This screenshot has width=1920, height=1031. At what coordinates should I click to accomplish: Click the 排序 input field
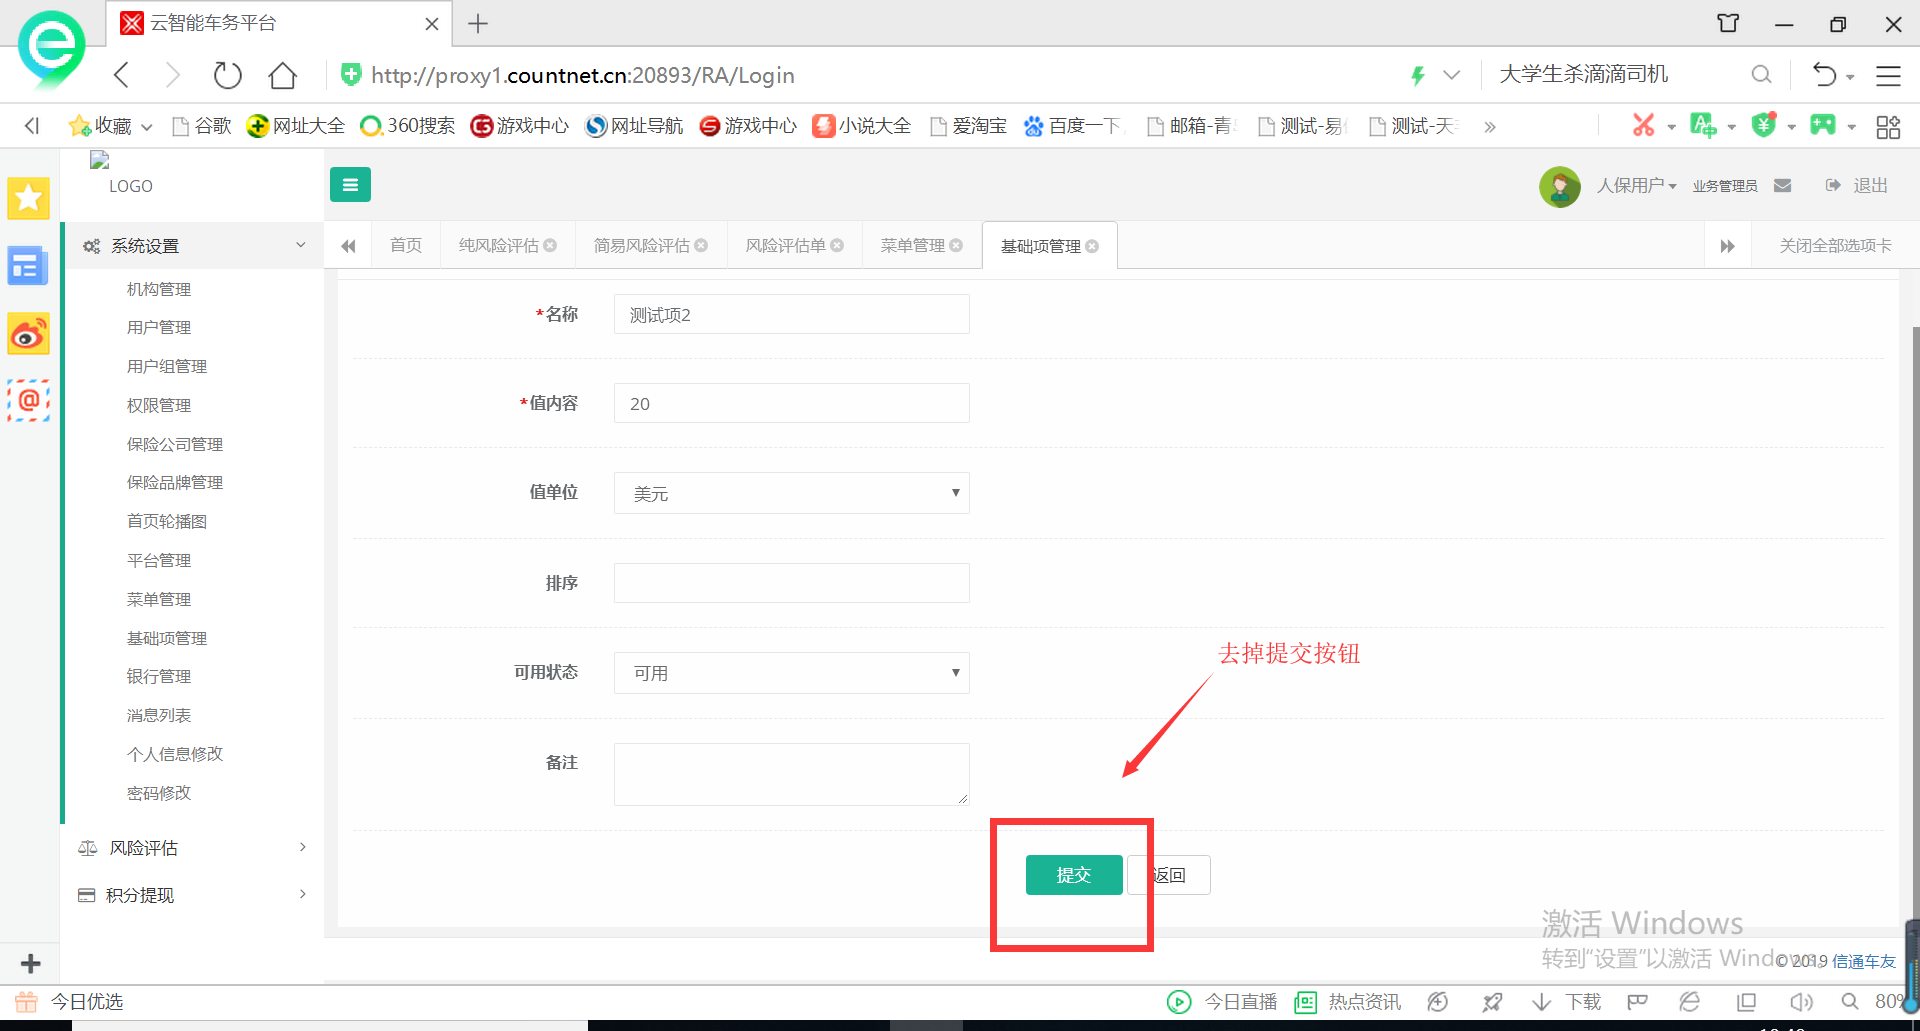[x=791, y=583]
